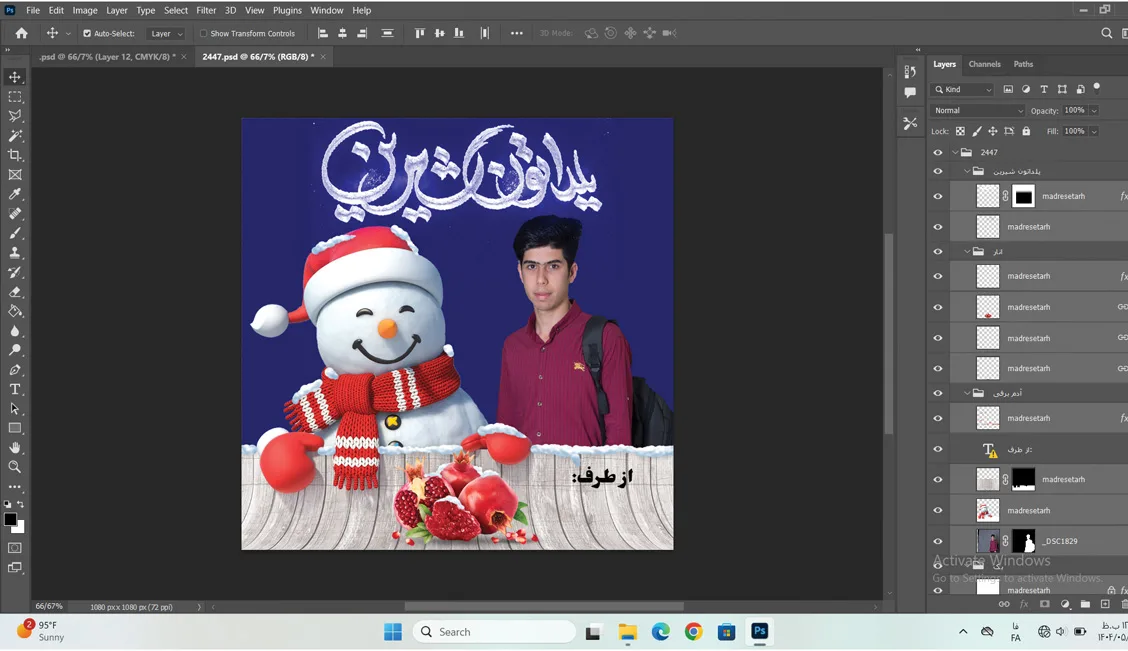Hide the _DSC1829 layer
Image resolution: width=1128 pixels, height=651 pixels.
pos(937,541)
